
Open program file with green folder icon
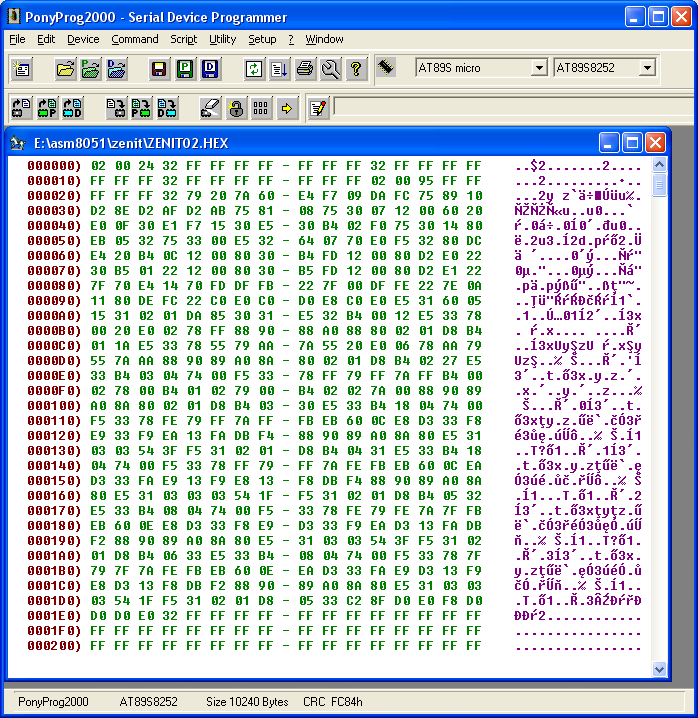[91, 69]
